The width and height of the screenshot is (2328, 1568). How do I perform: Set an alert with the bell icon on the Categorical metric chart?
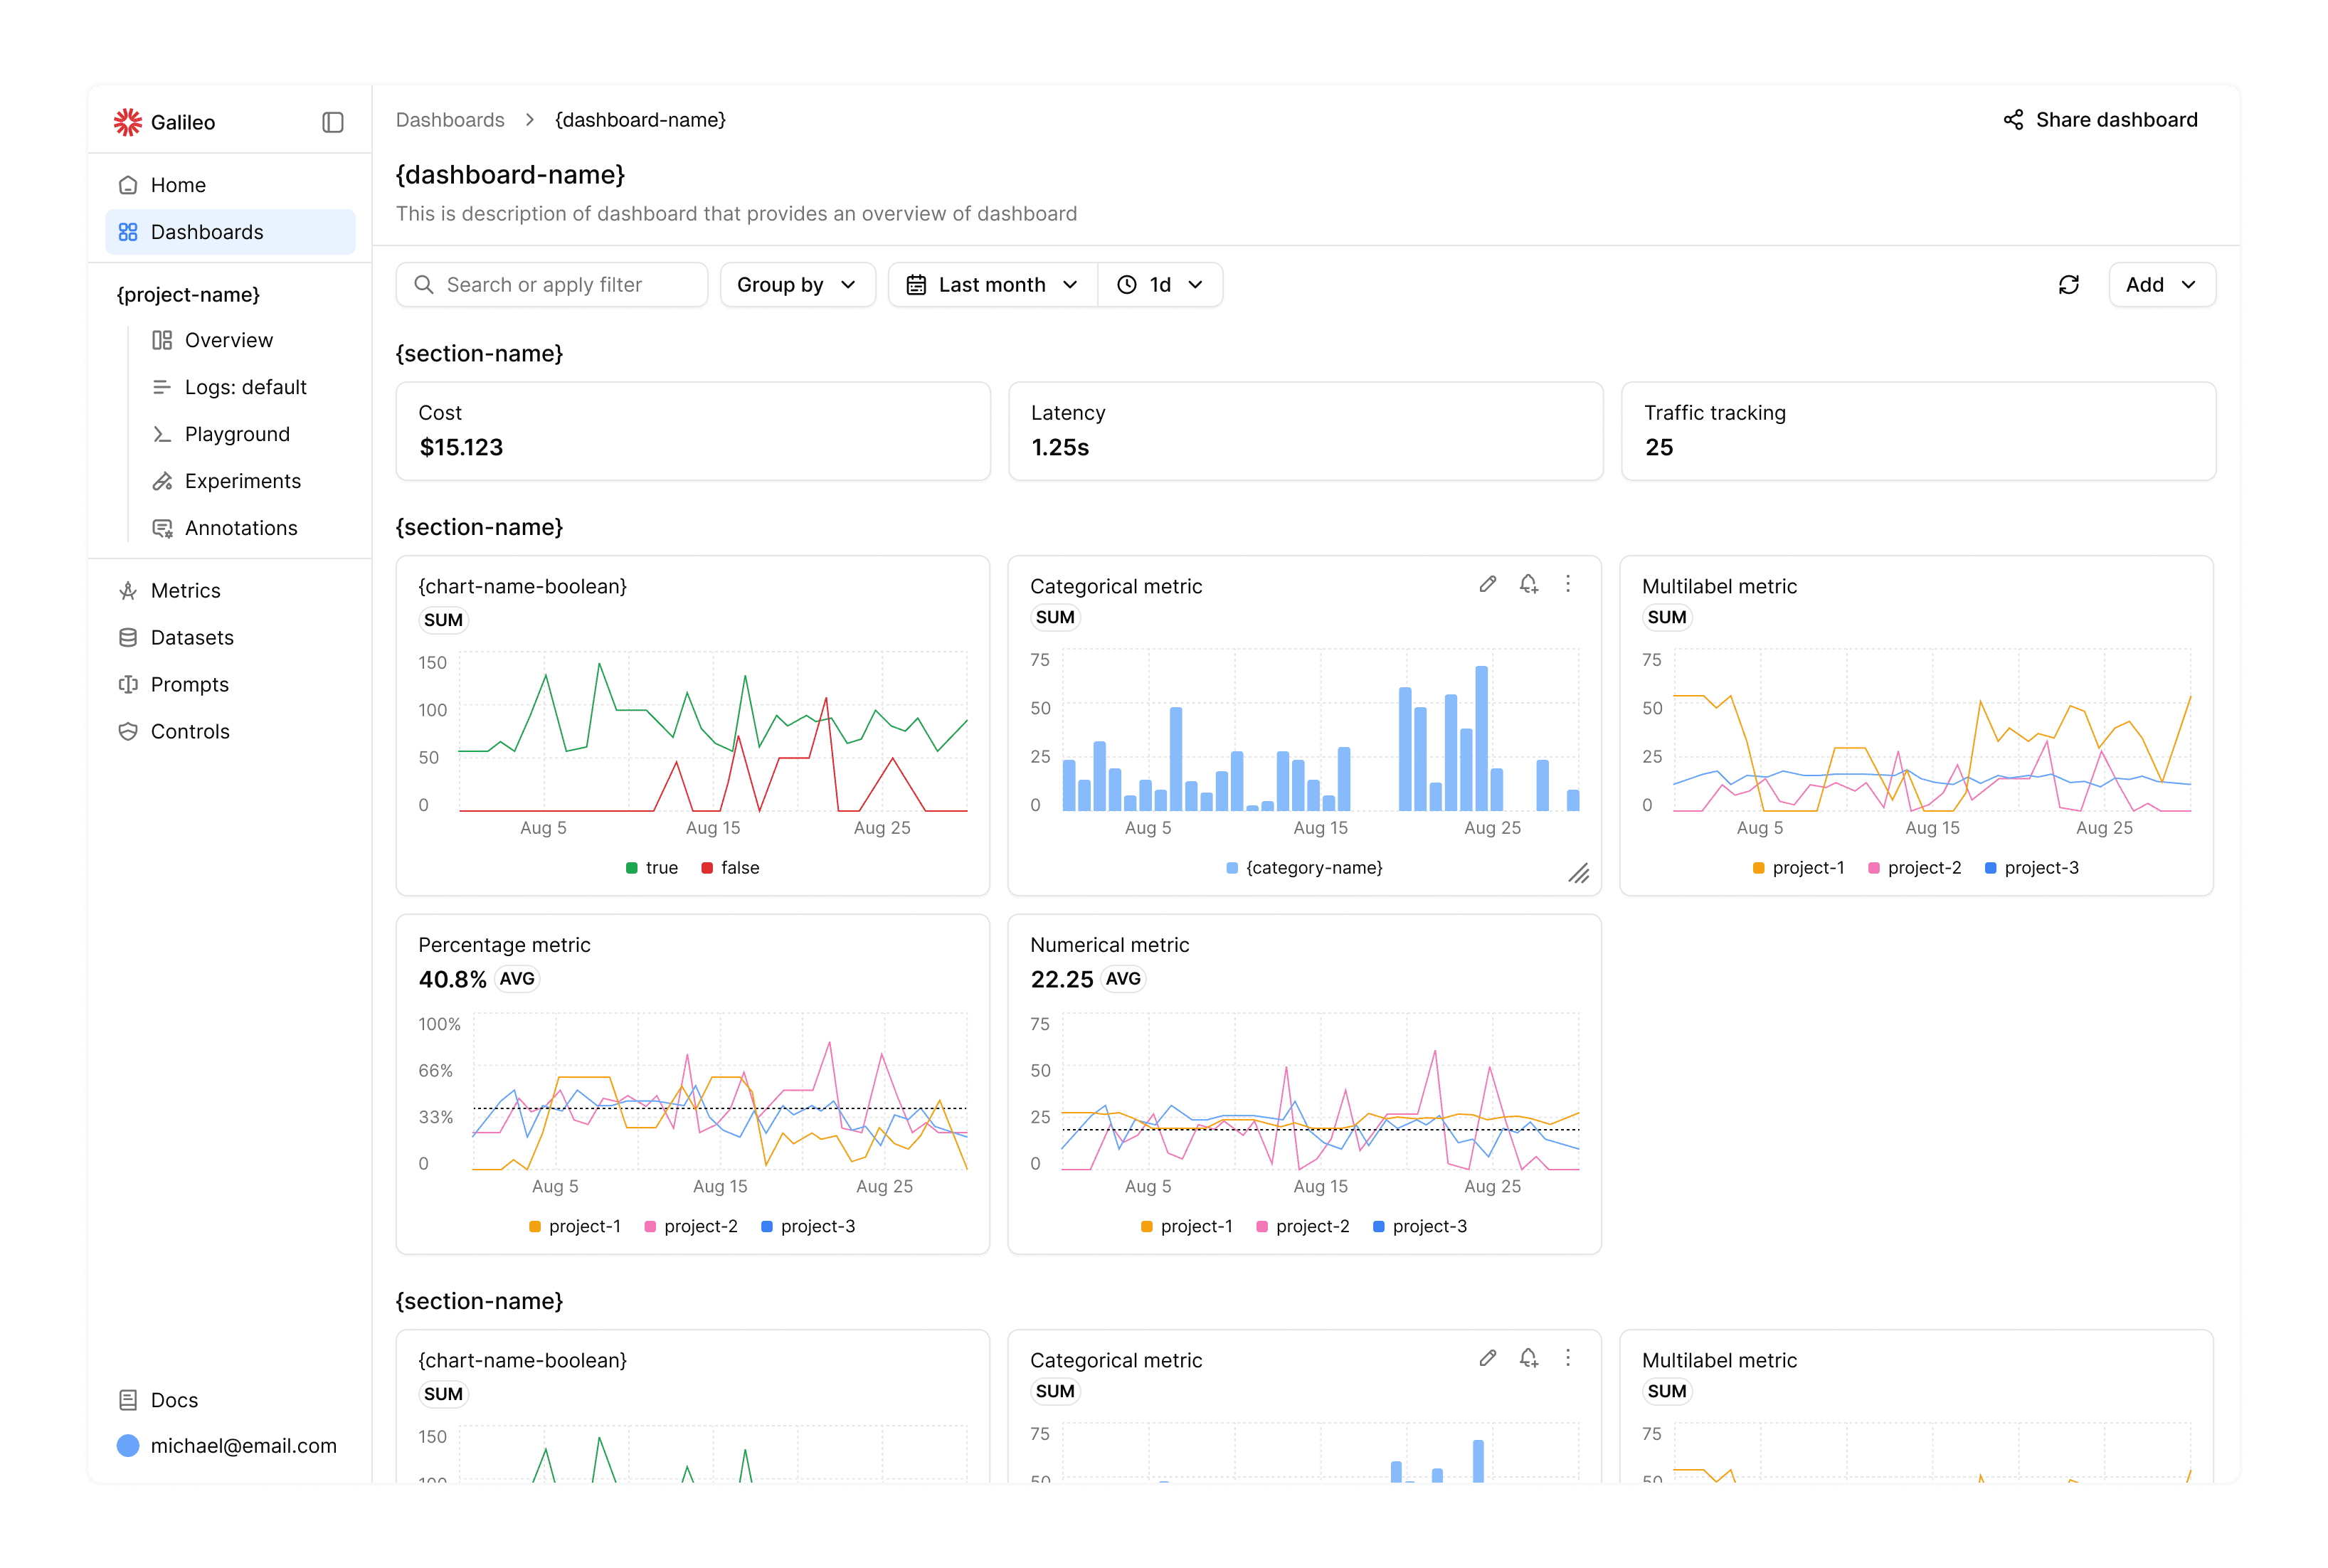1528,584
